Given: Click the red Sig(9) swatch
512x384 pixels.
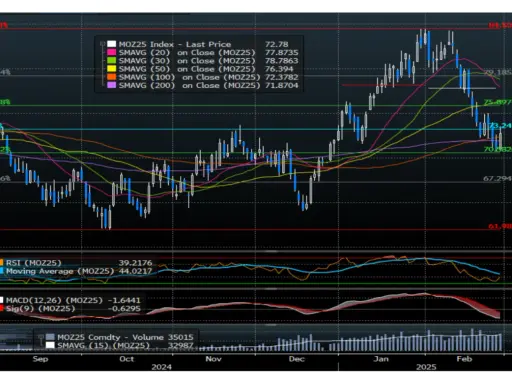Looking at the screenshot, I should tap(2, 308).
